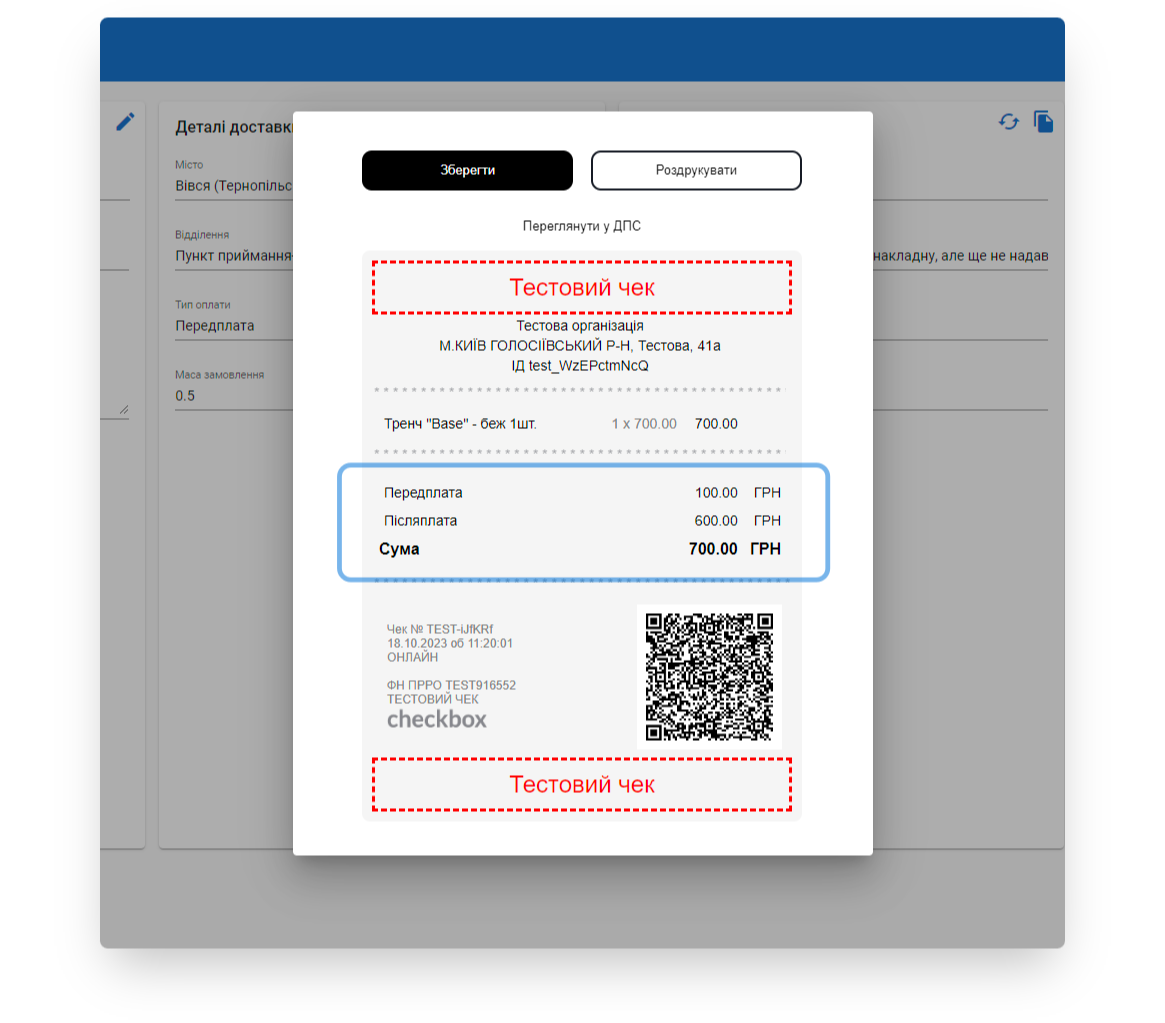This screenshot has width=1165, height=1023.
Task: Click the top Тестовий чек banner
Action: [x=581, y=288]
